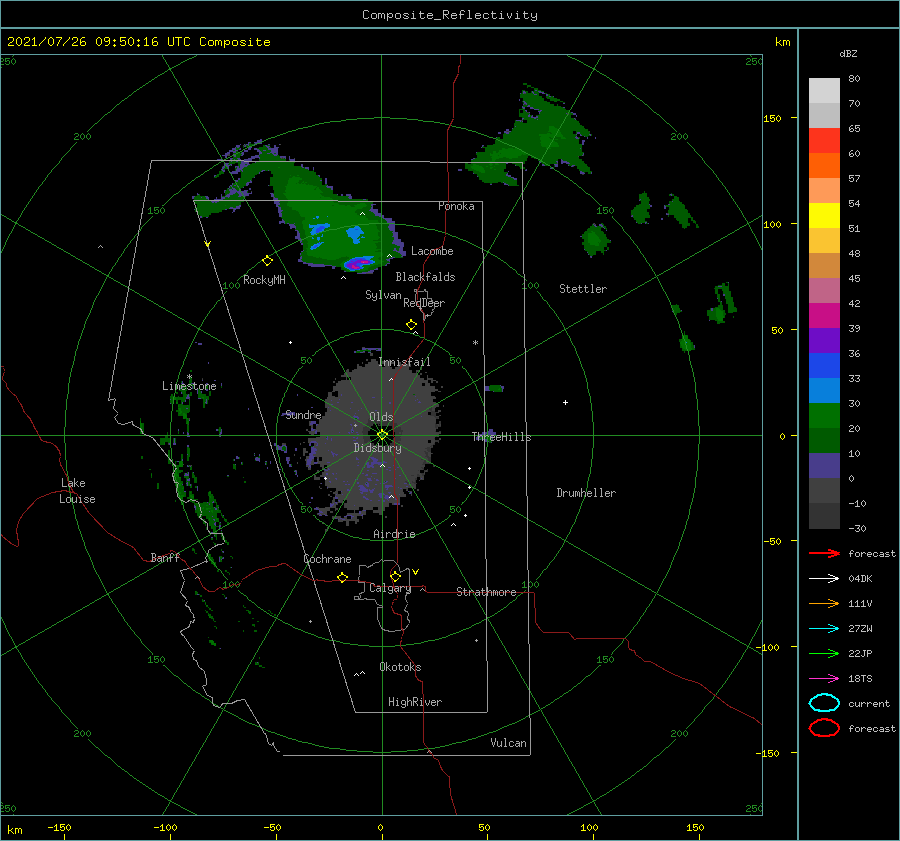Screen dimensions: 900x841
Task: Click the cyan current ellipse legend symbol
Action: pos(824,703)
